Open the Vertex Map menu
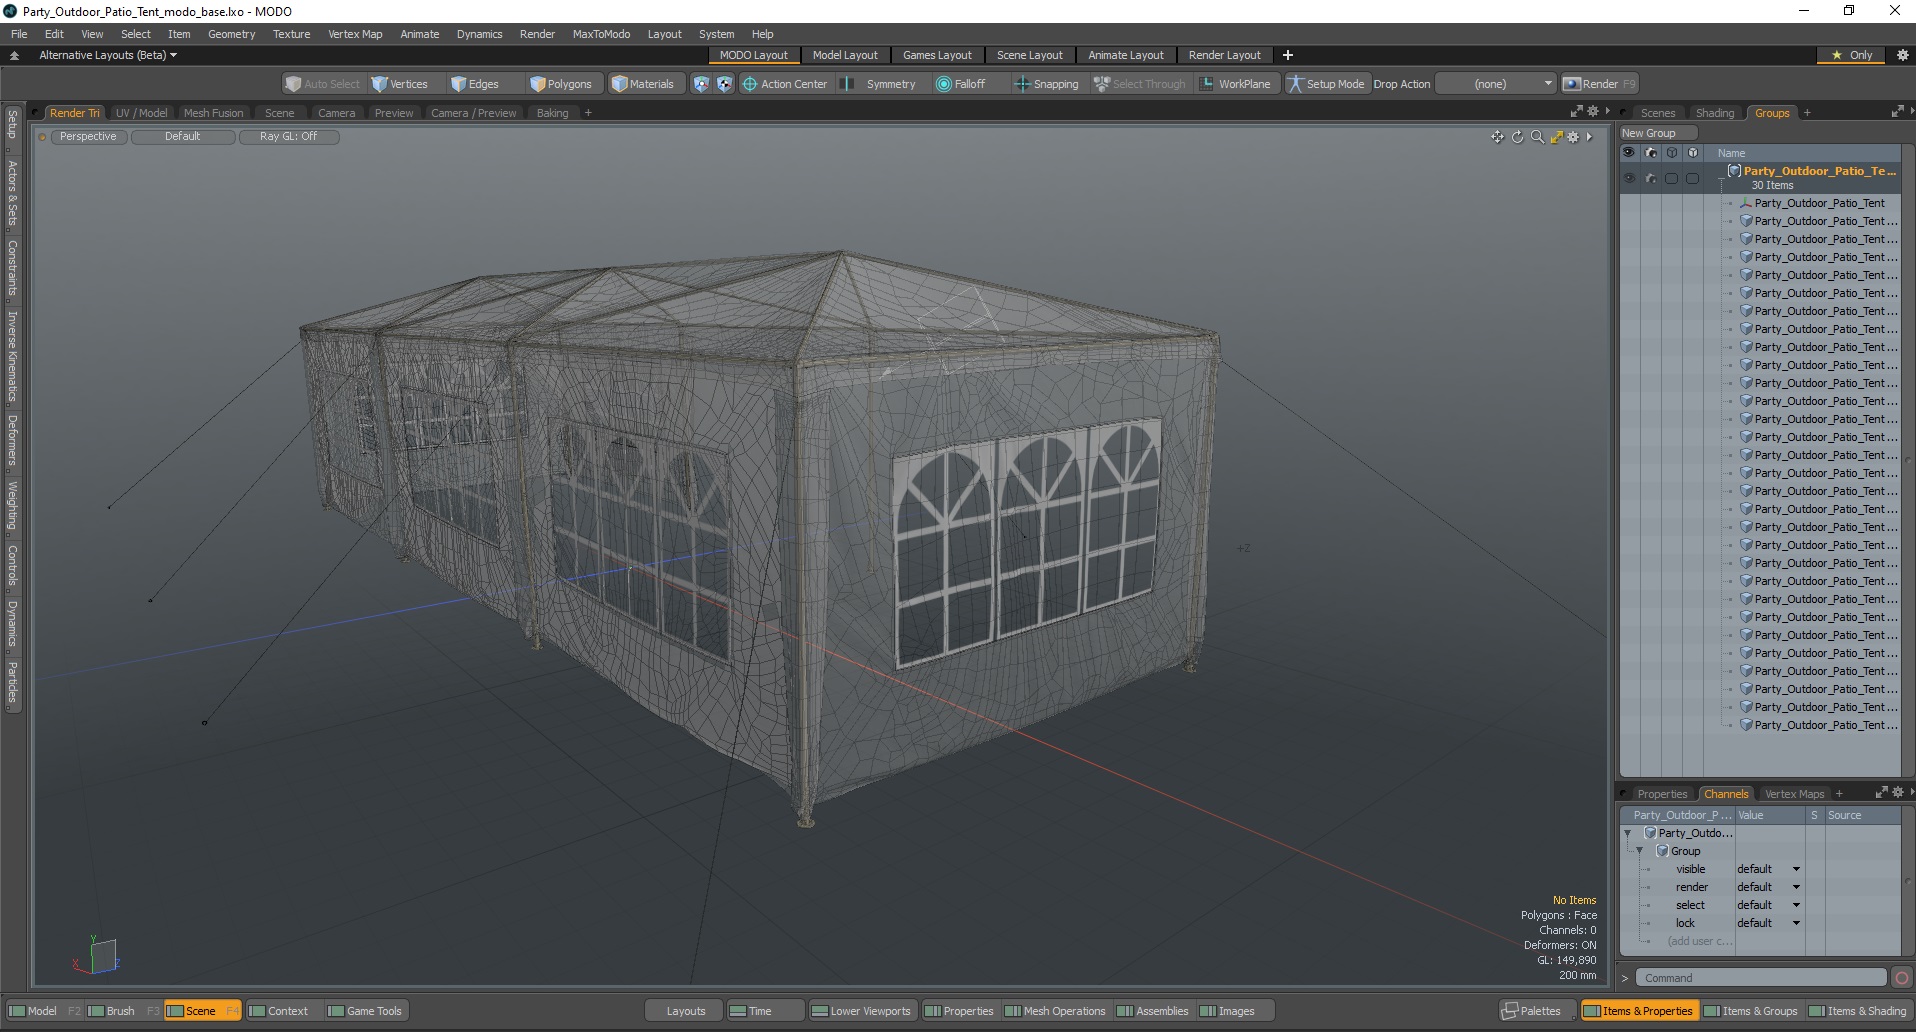 (x=355, y=34)
